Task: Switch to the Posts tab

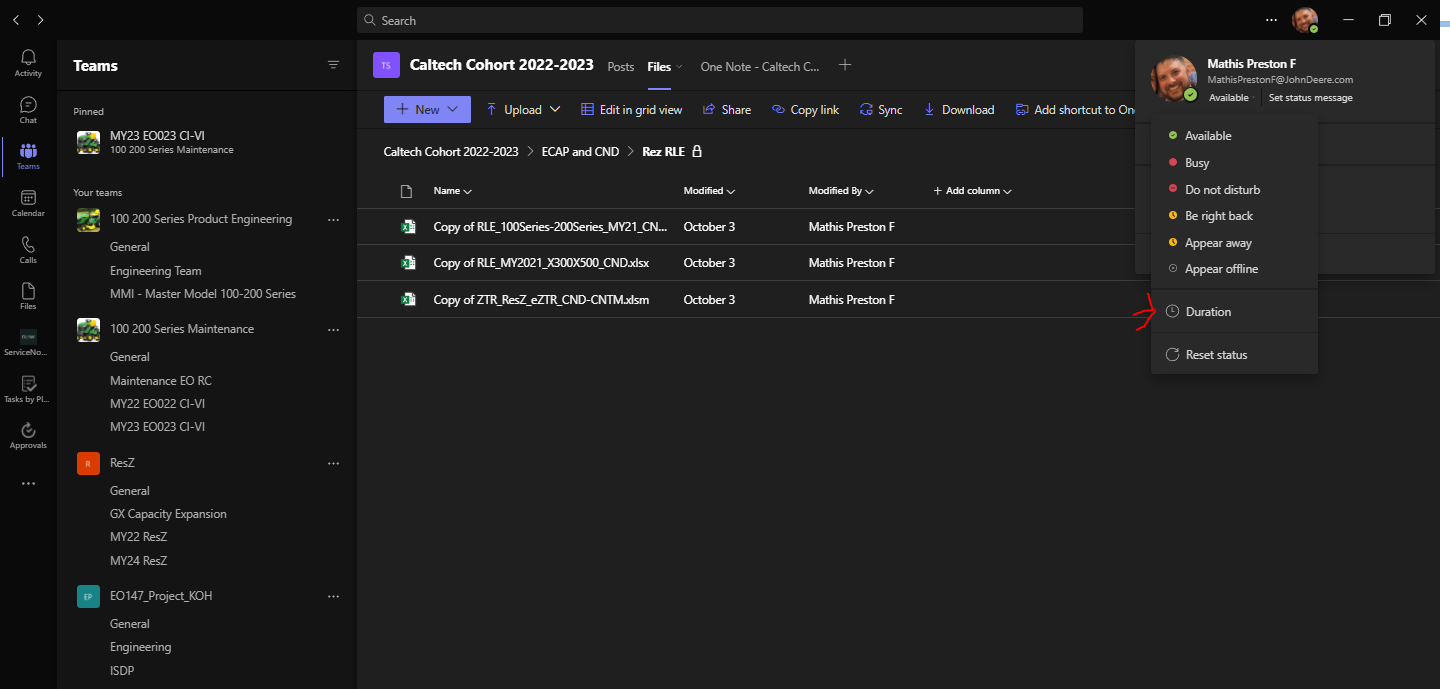Action: tap(621, 67)
